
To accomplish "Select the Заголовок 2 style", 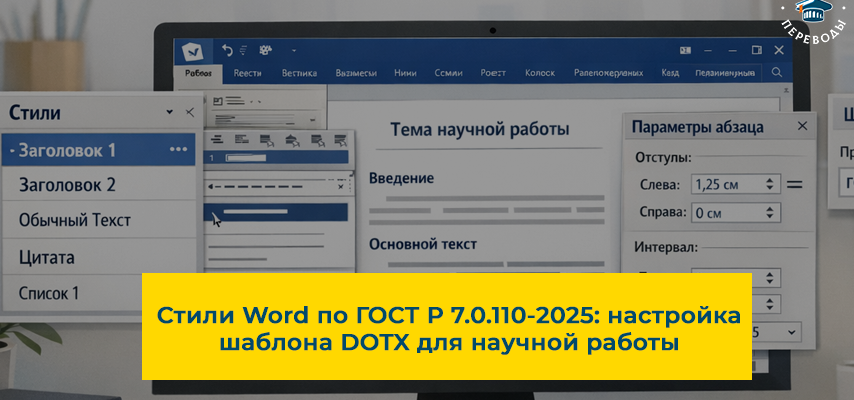I will 68,184.
